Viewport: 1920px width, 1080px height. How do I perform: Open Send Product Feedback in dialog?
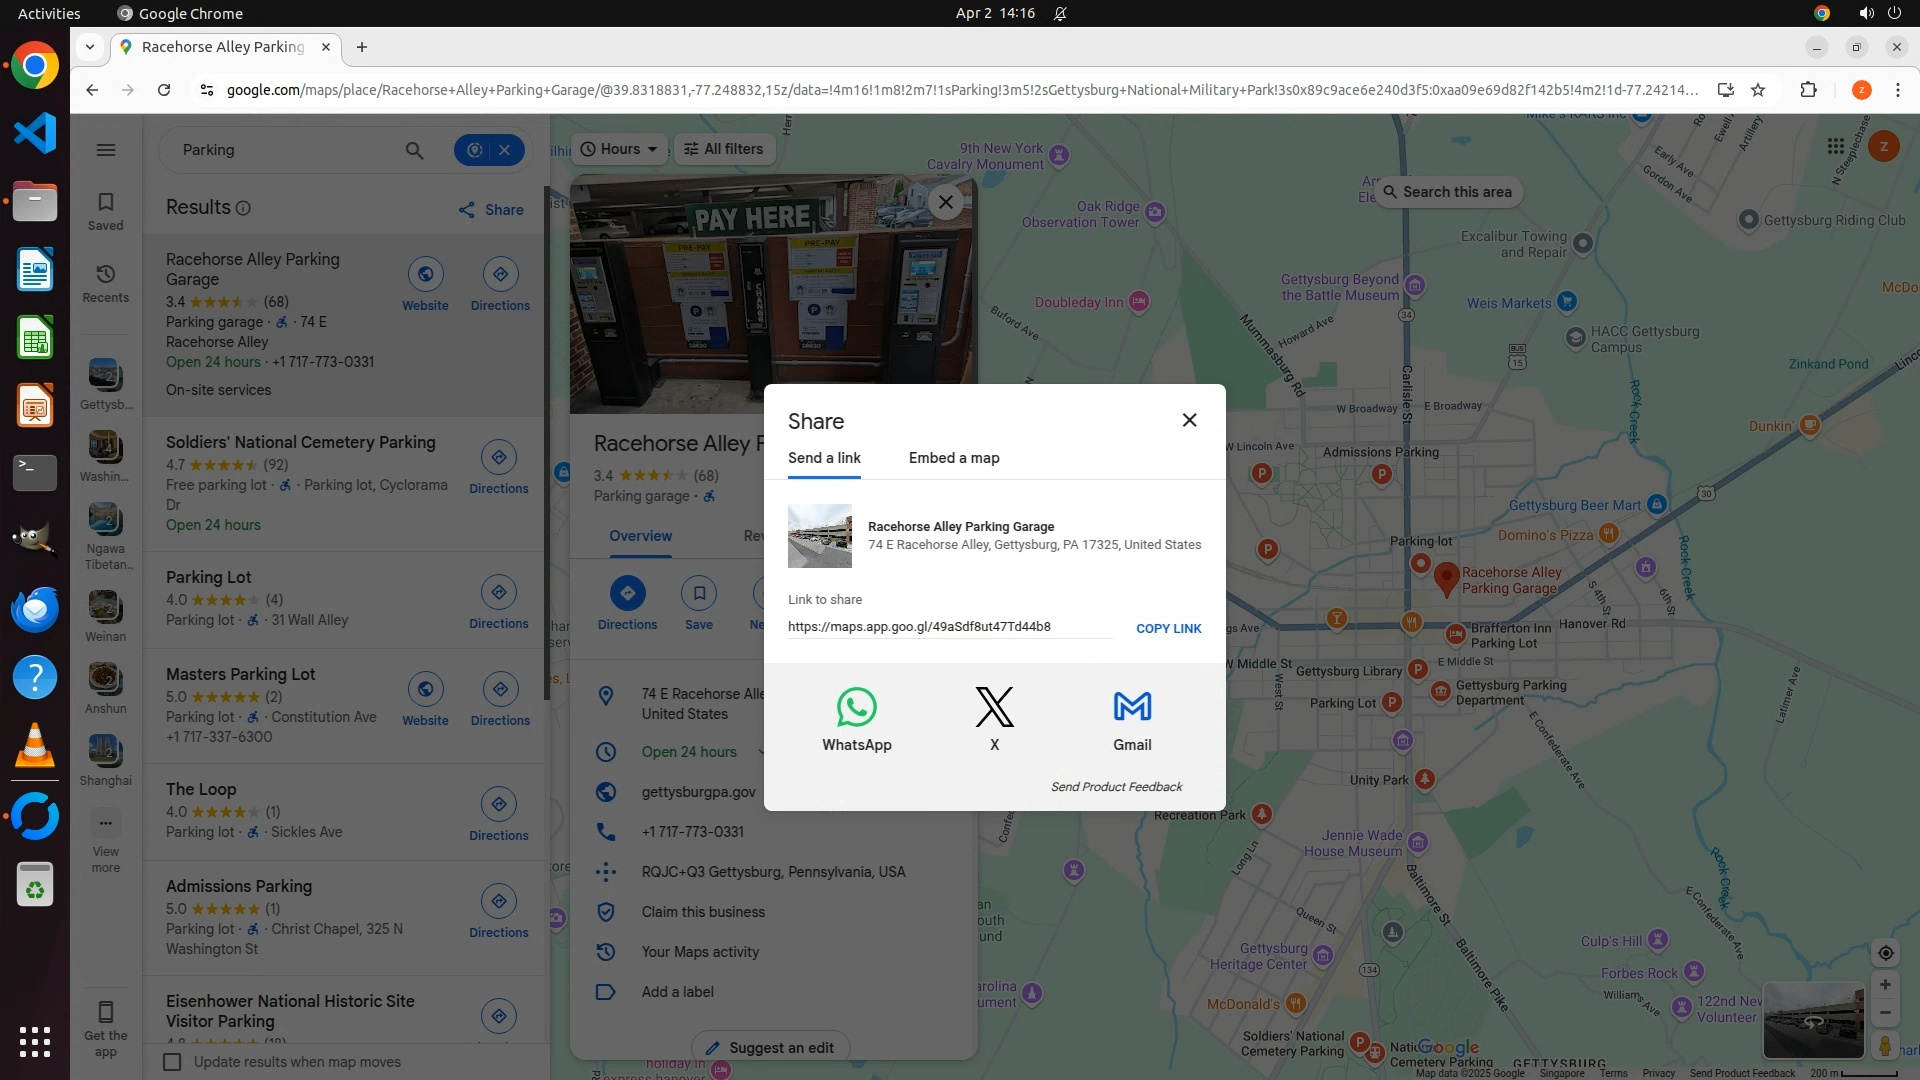[x=1116, y=787]
